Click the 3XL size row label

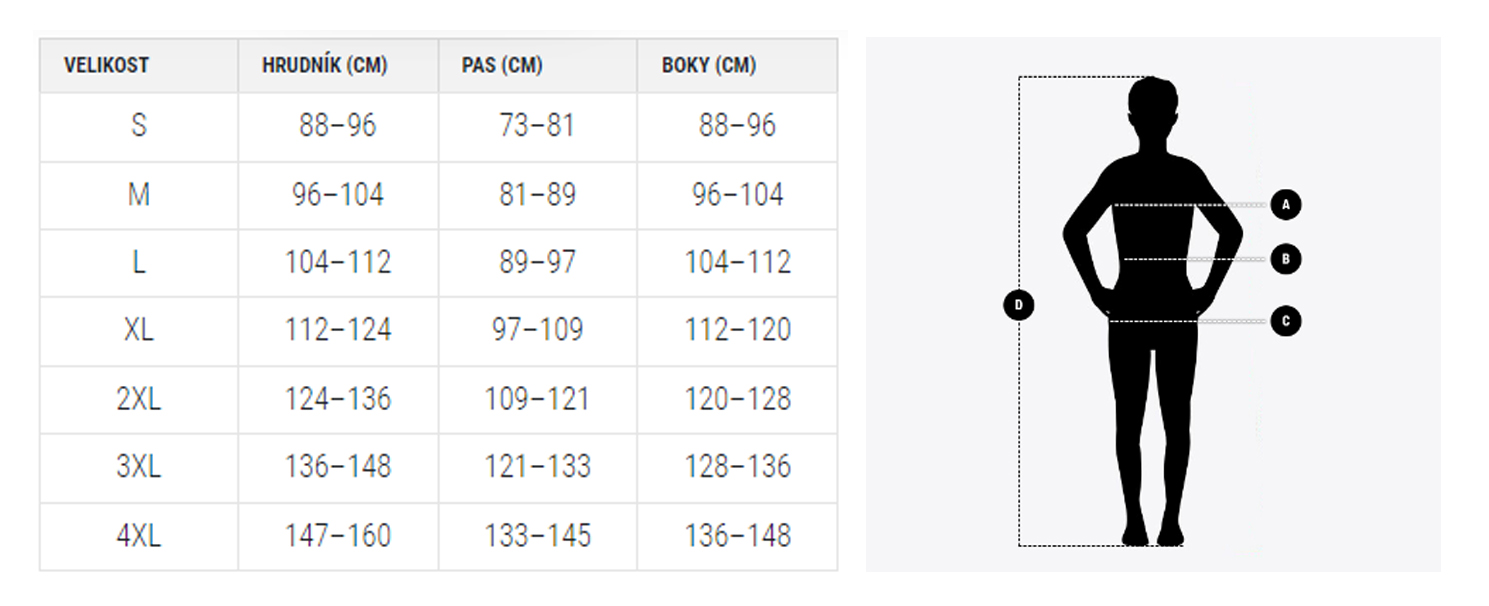139,466
